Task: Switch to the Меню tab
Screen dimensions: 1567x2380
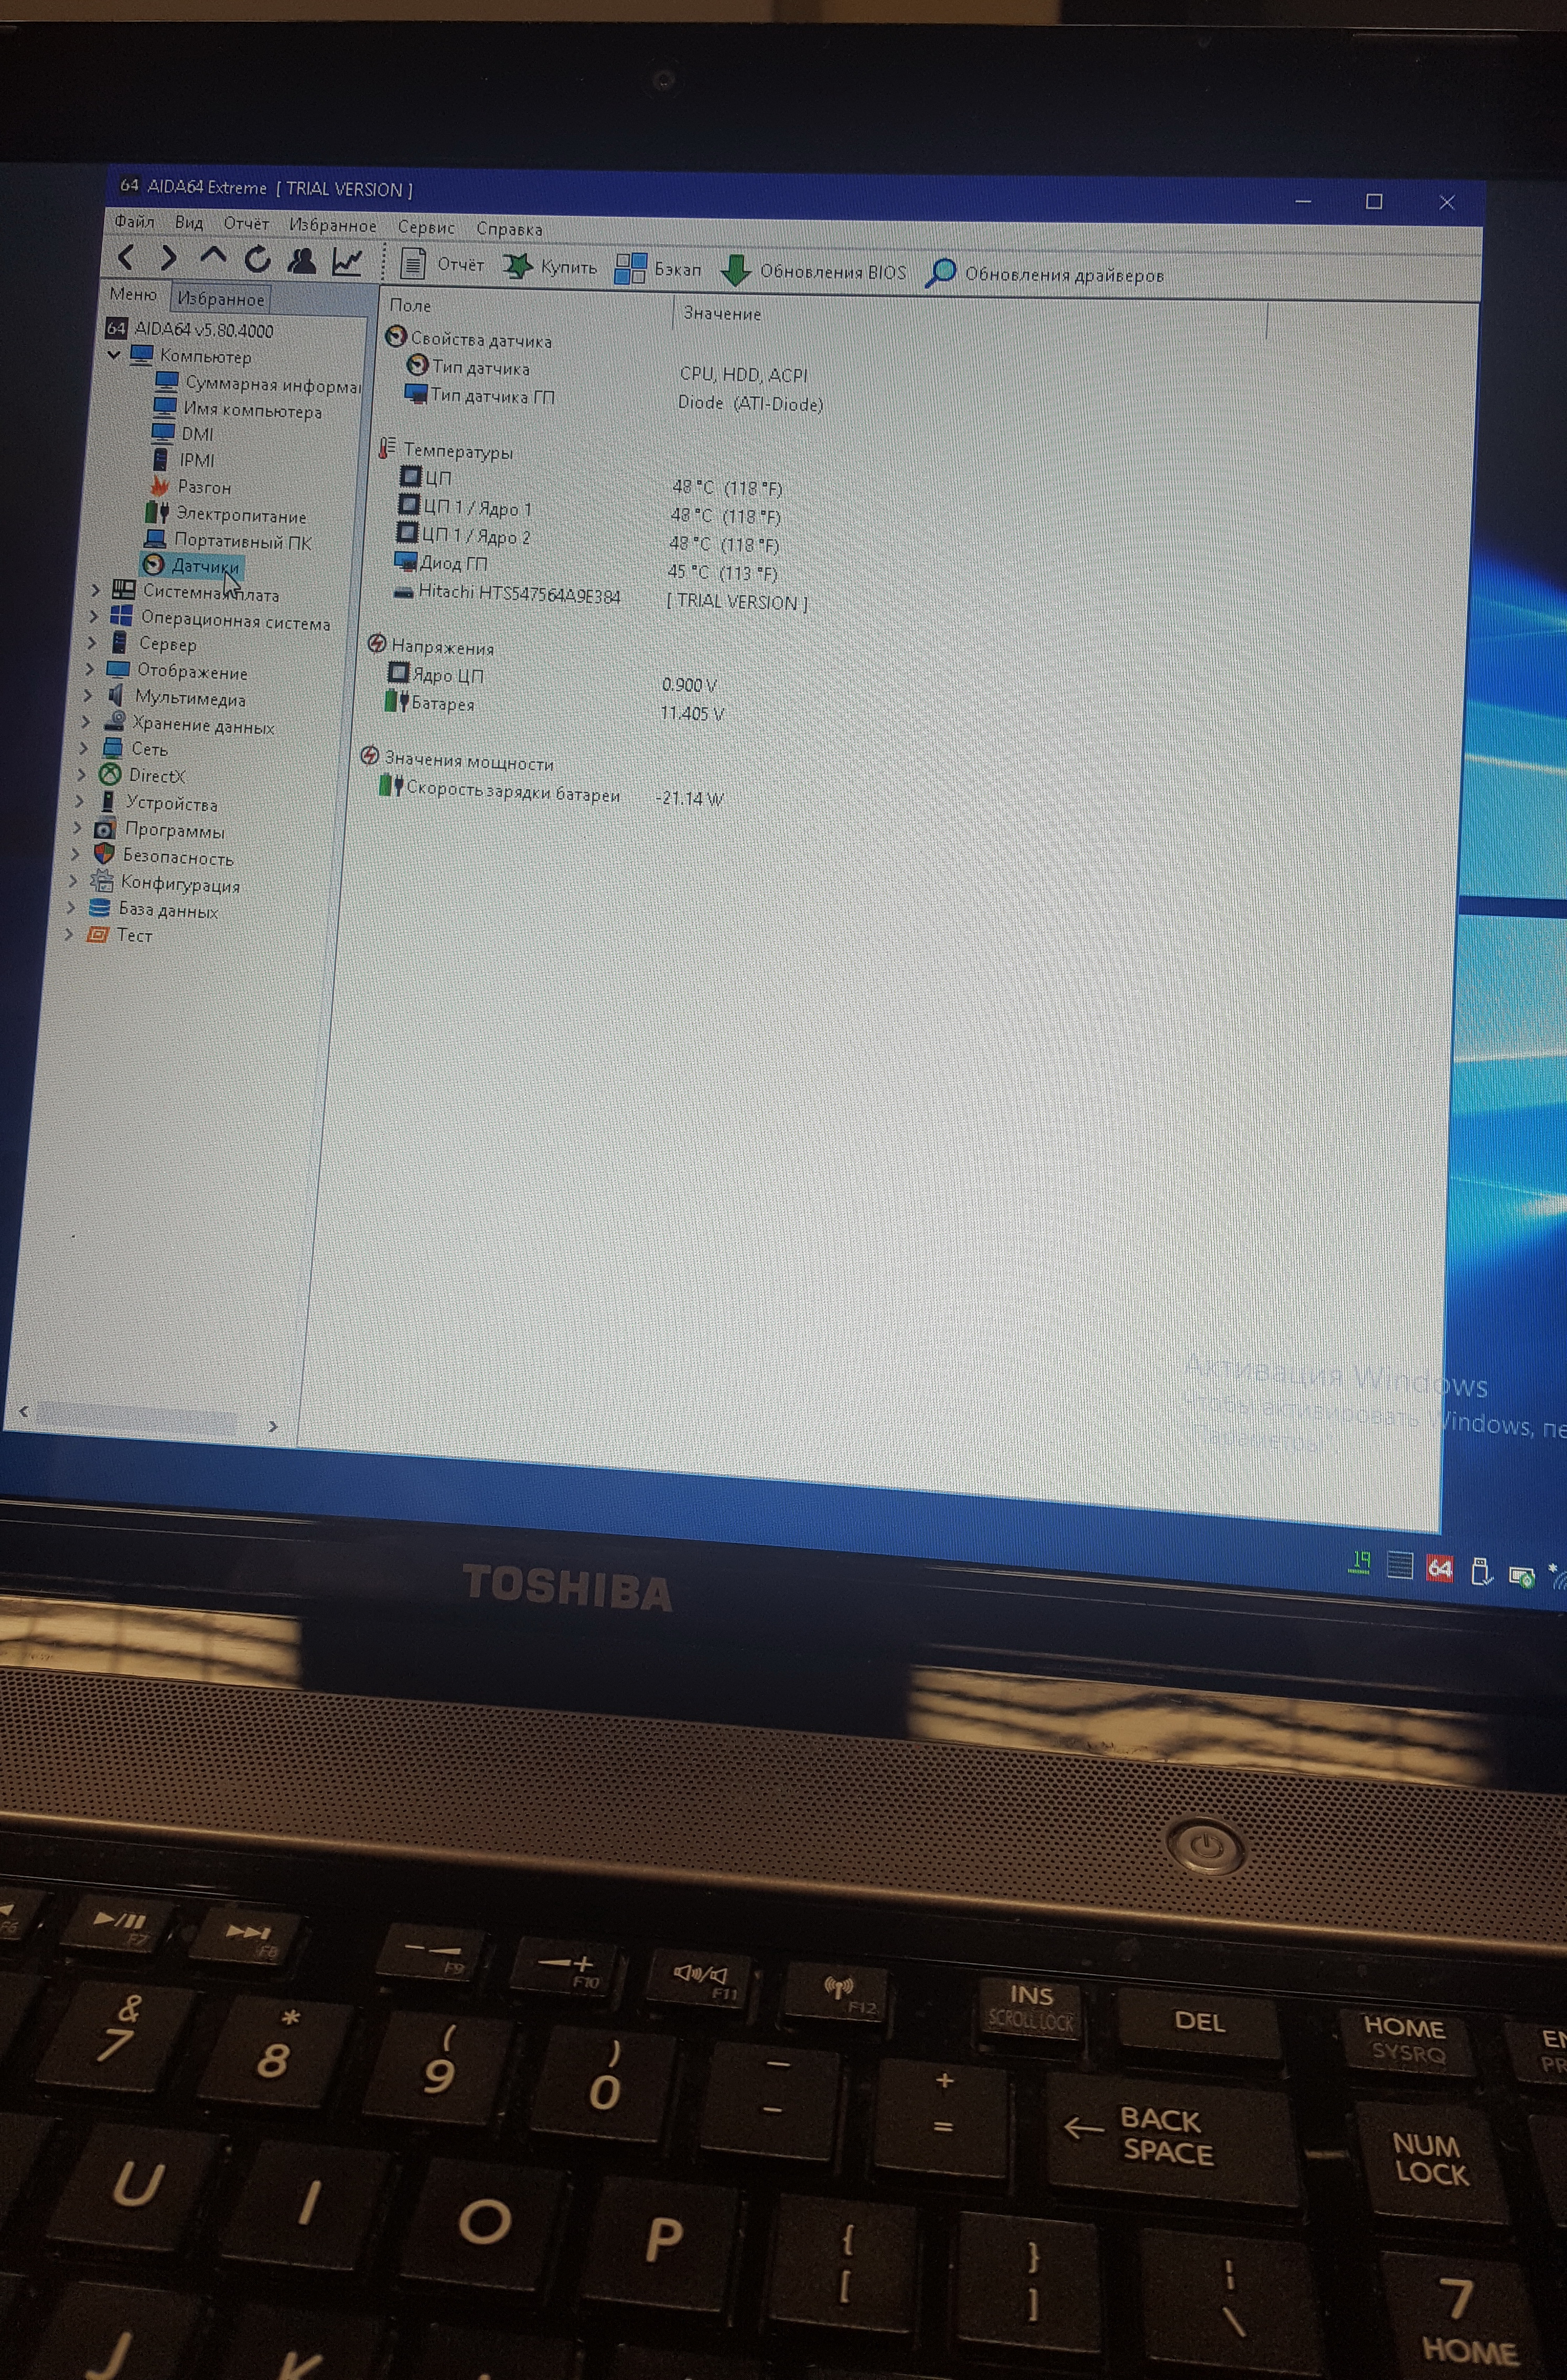Action: click(x=133, y=294)
